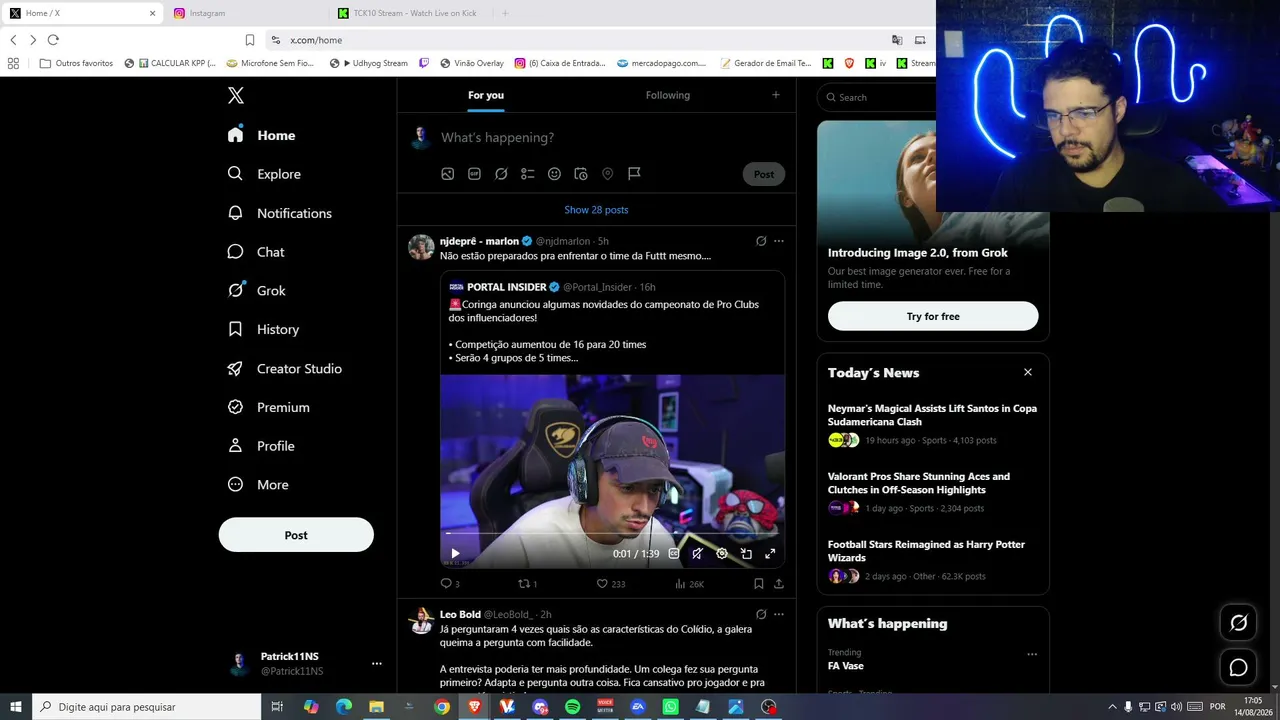Add a GIF to the new post
The height and width of the screenshot is (720, 1280).
(474, 174)
